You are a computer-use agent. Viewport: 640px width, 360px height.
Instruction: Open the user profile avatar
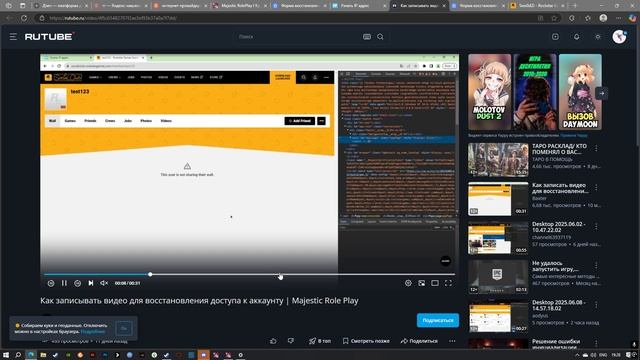(619, 37)
